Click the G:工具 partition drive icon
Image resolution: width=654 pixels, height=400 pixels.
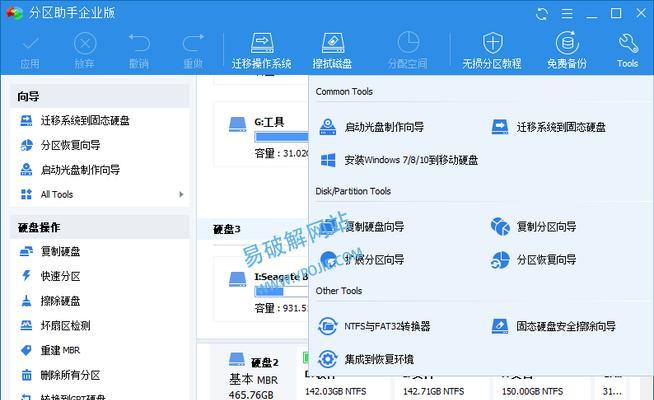(x=238, y=124)
